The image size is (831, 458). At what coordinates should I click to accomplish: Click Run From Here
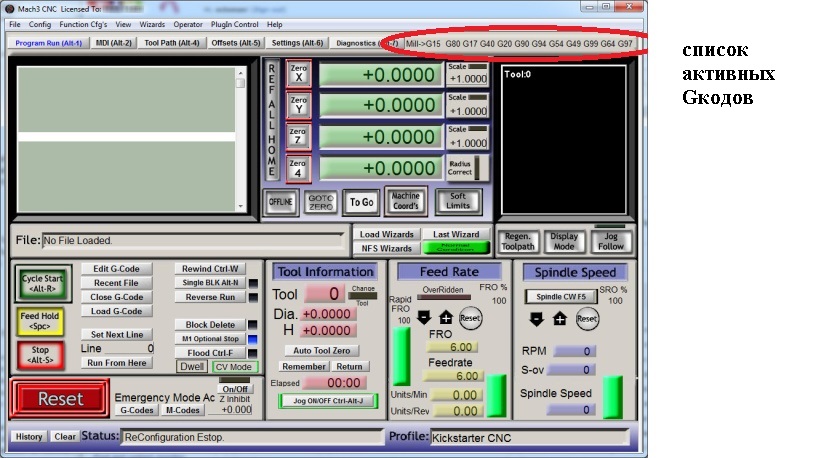(117, 363)
